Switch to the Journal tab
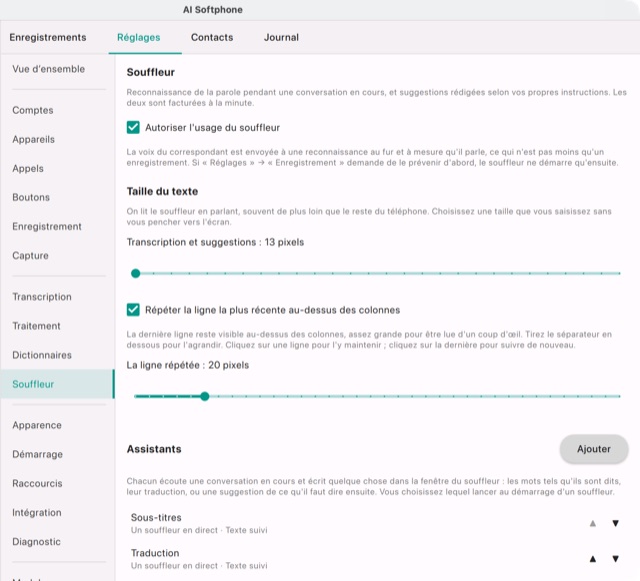The height and width of the screenshot is (581, 640). pos(281,37)
